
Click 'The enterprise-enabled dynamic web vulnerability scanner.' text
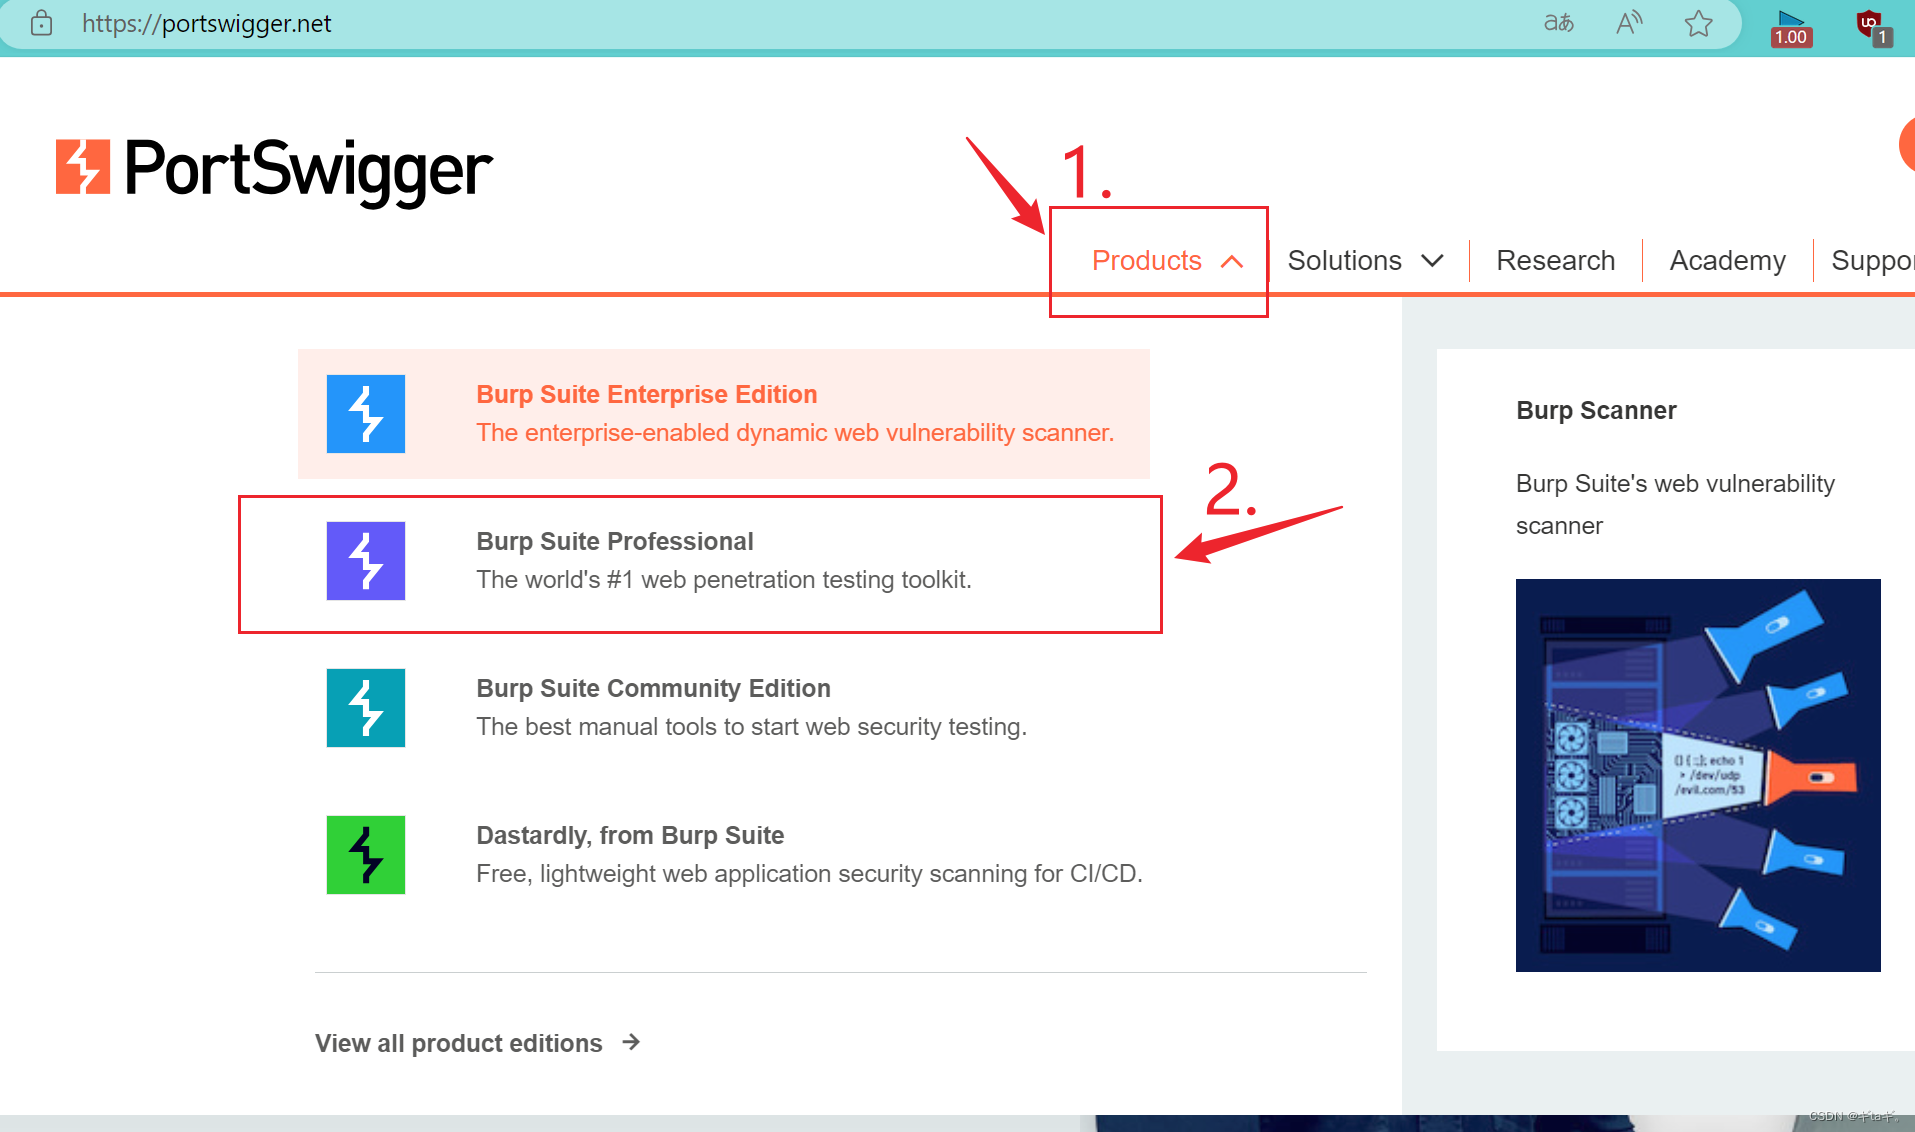(795, 433)
